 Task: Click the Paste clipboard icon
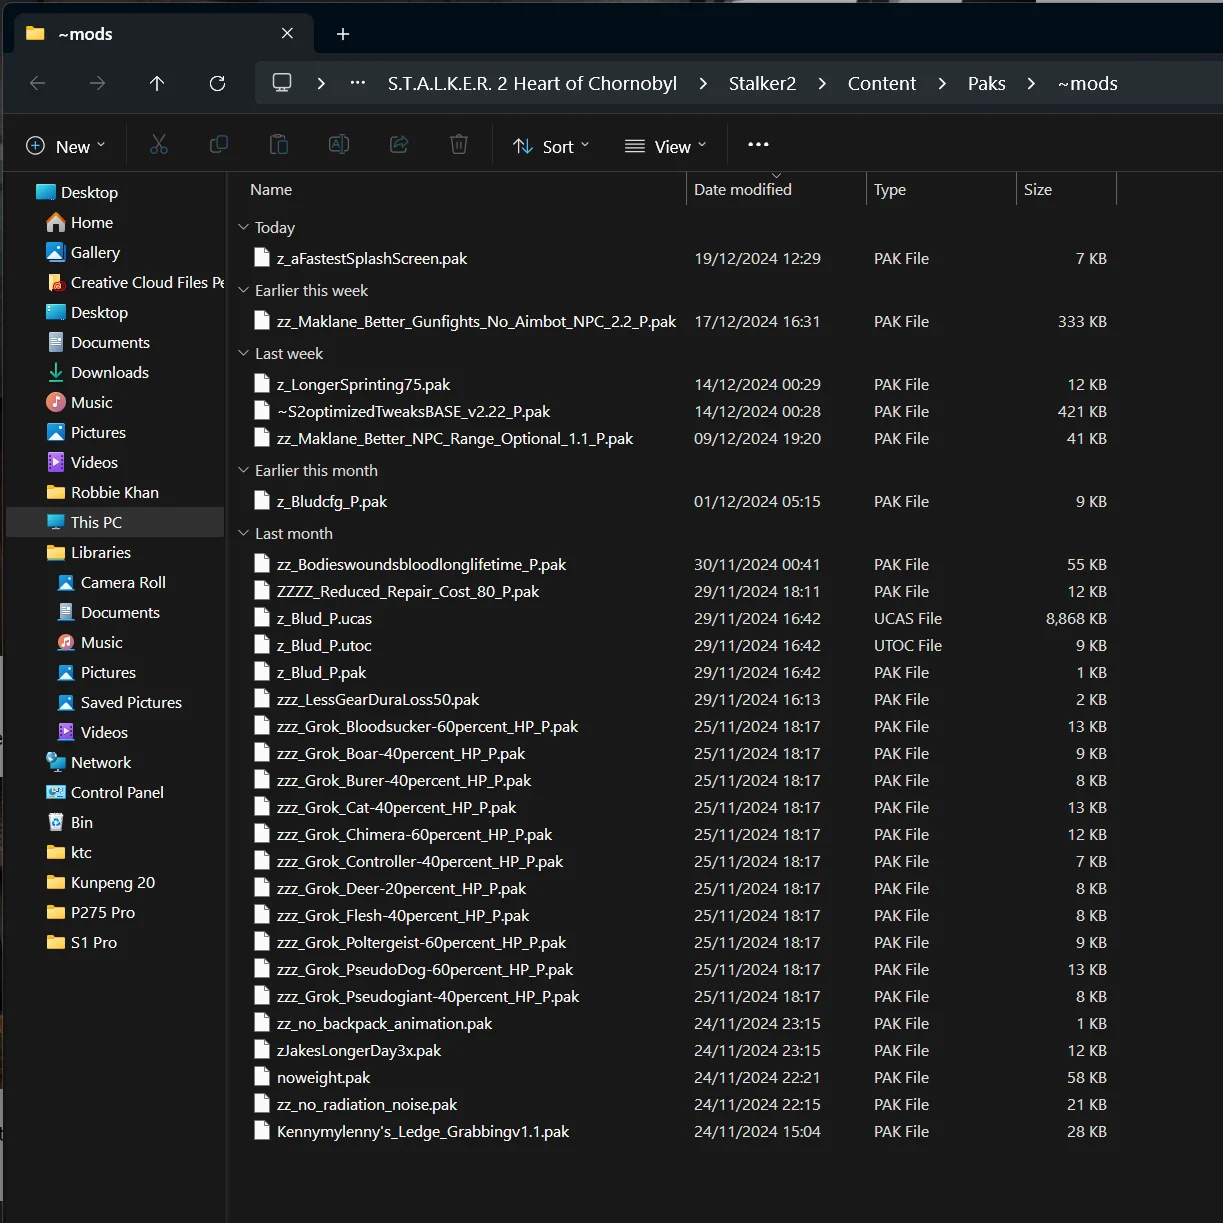[x=279, y=145]
